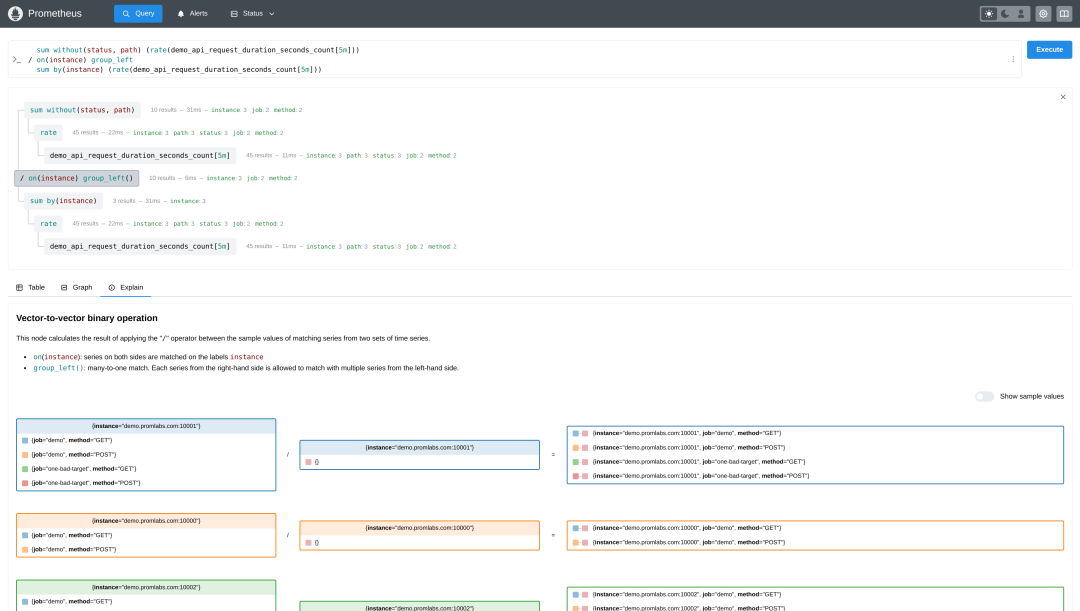The image size is (1080, 611).
Task: Select the on(instance) group_left() node
Action: 76,178
